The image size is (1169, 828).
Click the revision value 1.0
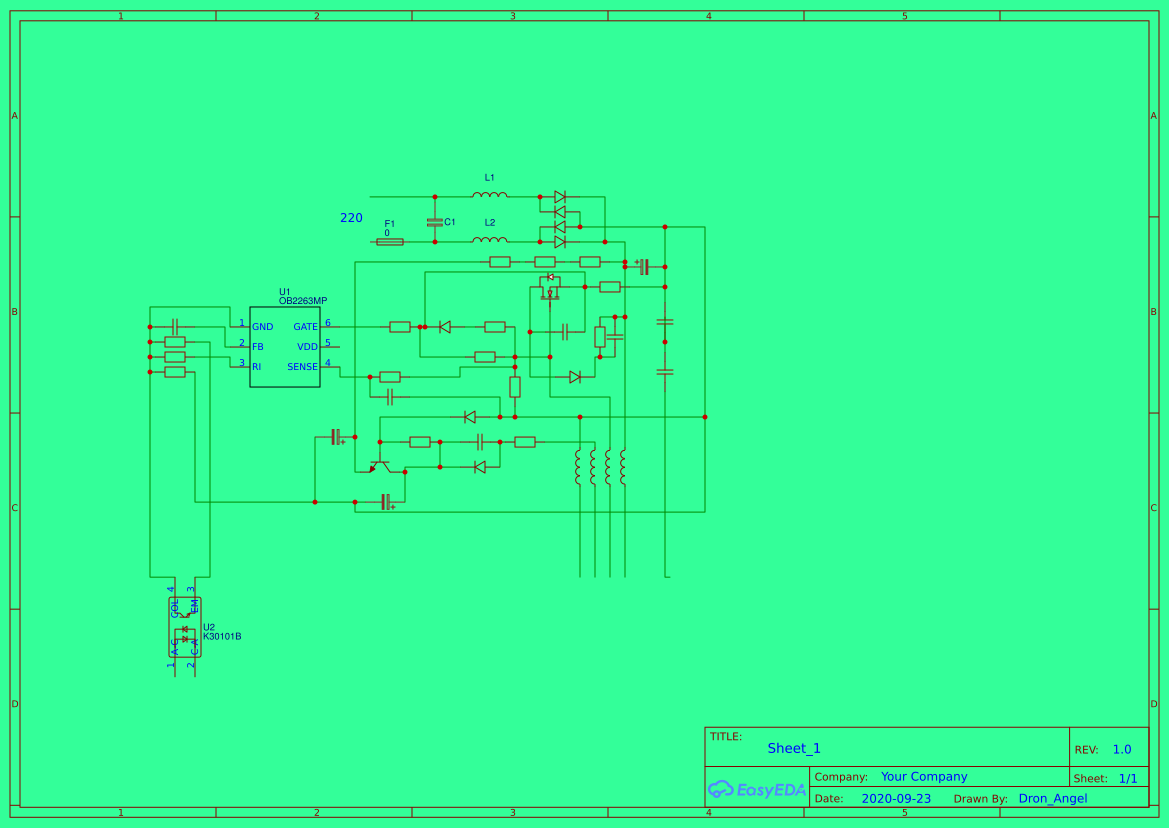1122,748
